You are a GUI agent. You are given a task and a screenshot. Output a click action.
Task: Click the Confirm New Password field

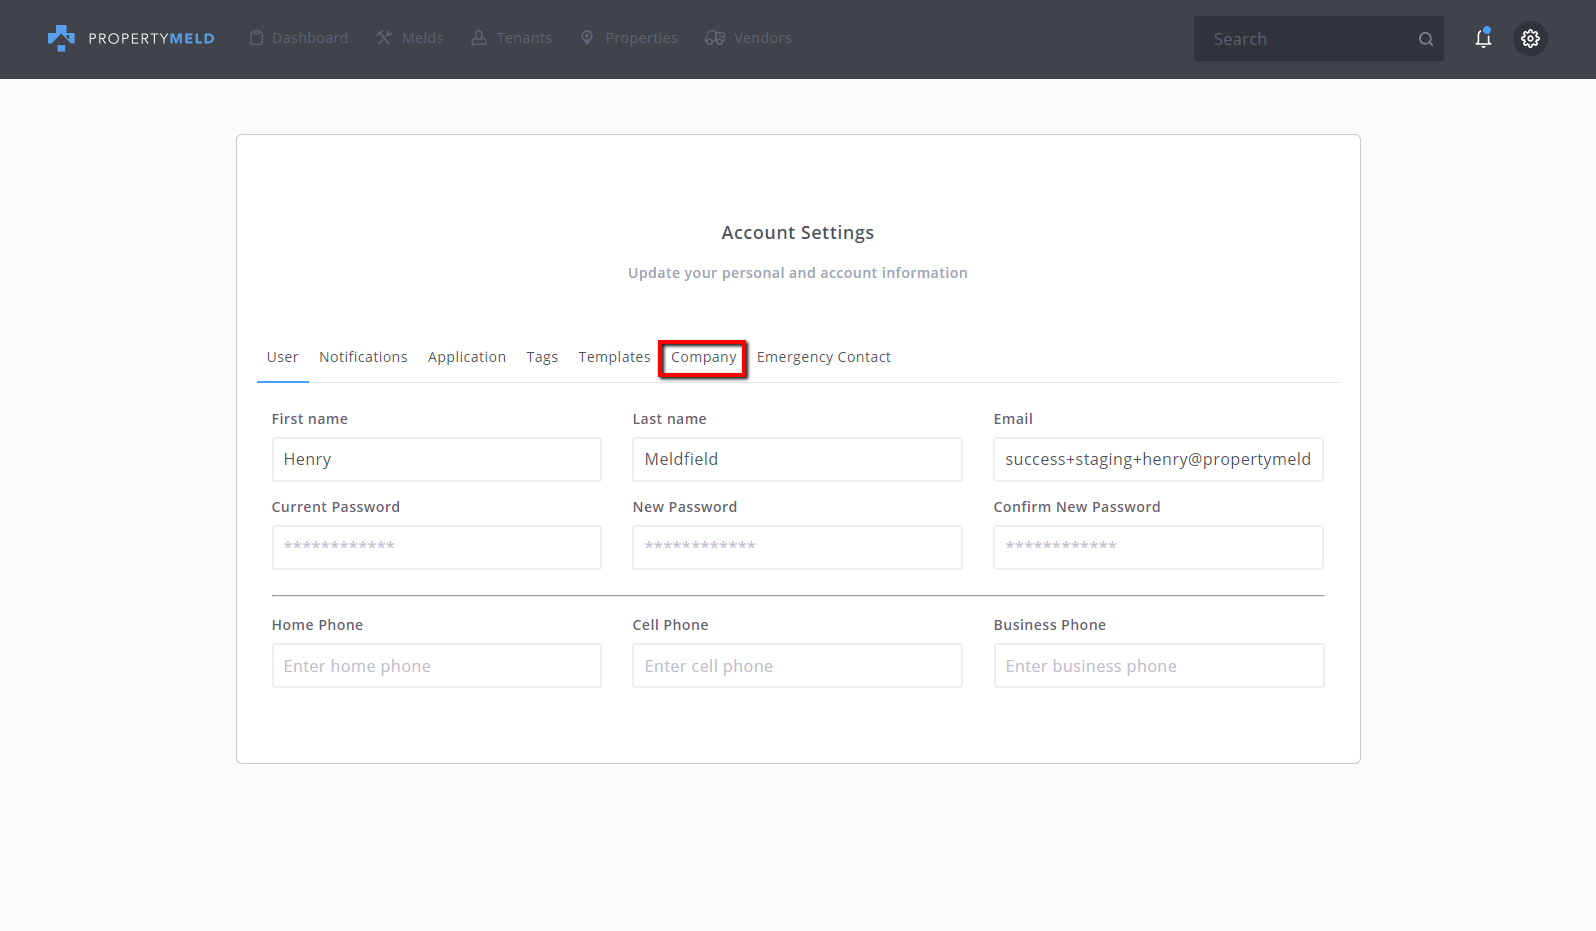[1158, 547]
